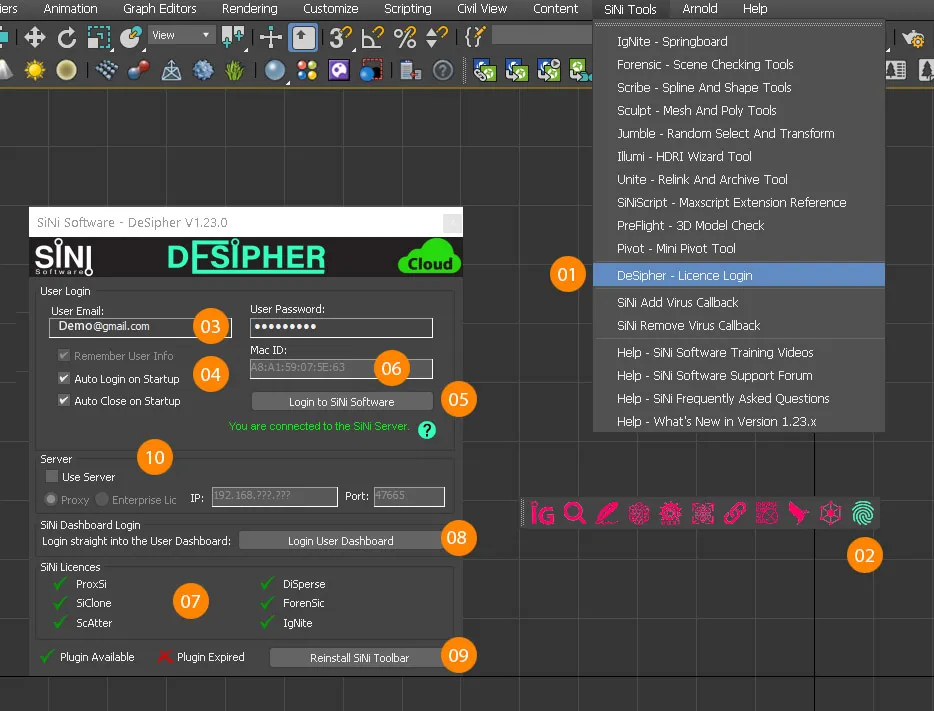Screen dimensions: 934x711
Task: Click Login to SiNi Software button
Action: point(342,401)
